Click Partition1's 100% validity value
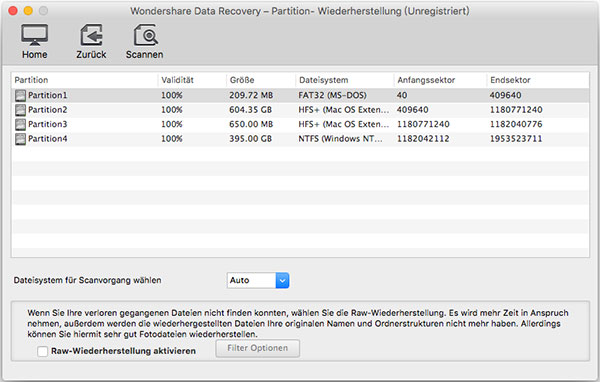The width and height of the screenshot is (600, 382). coord(171,95)
